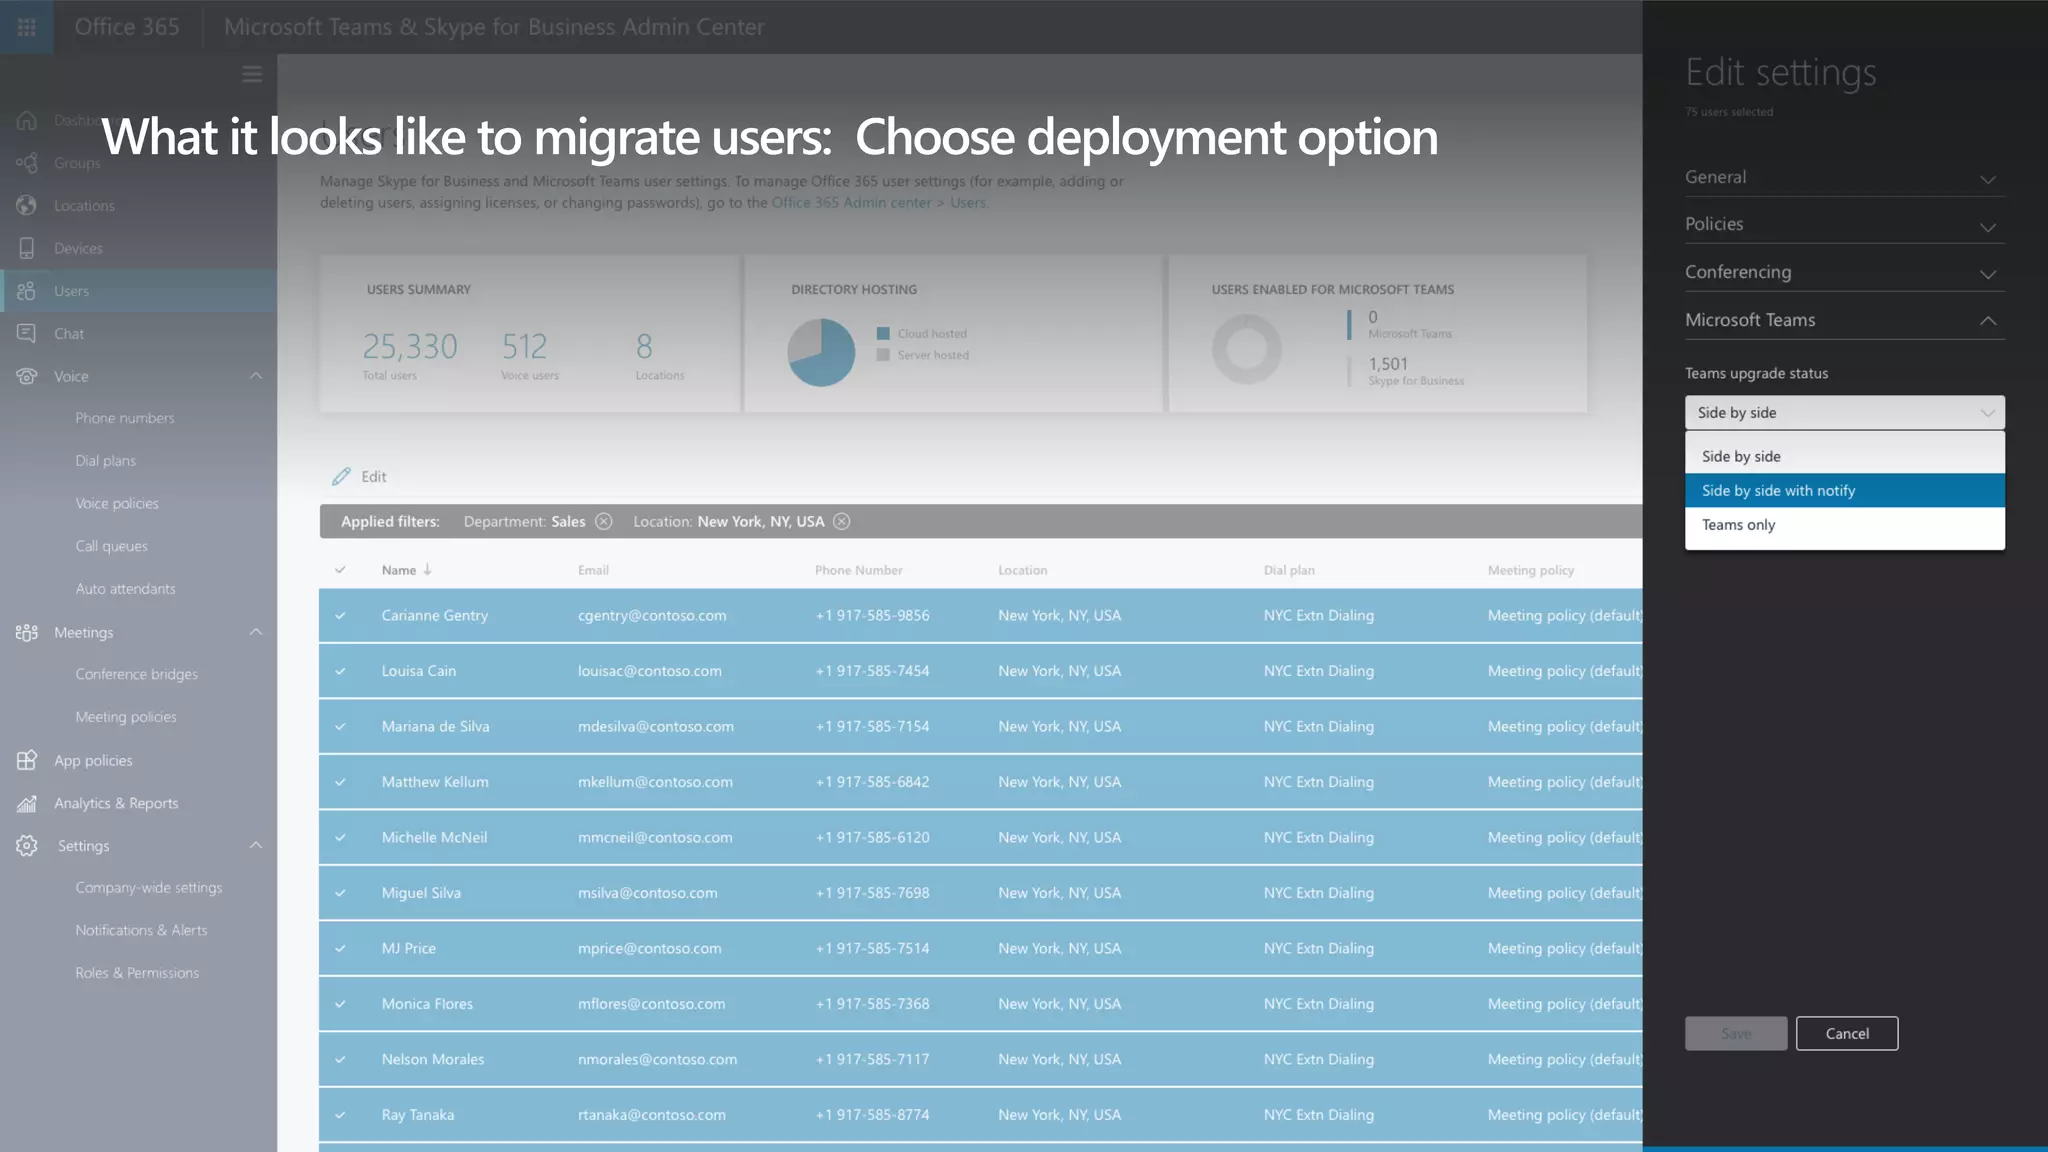Screen dimensions: 2048x1152
Task: Click cgentry@contoso.com email
Action: 652,616
